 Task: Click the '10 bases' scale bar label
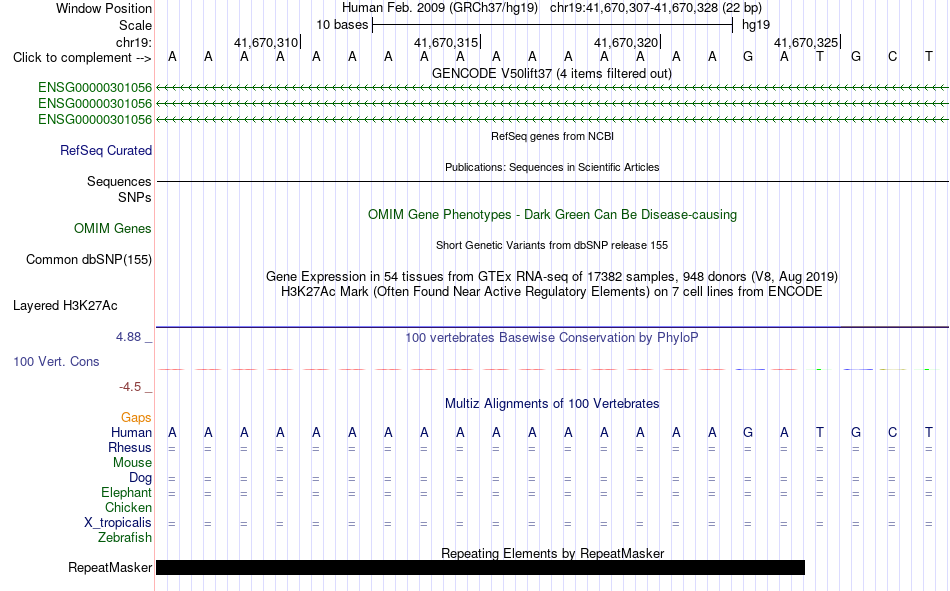tap(342, 25)
